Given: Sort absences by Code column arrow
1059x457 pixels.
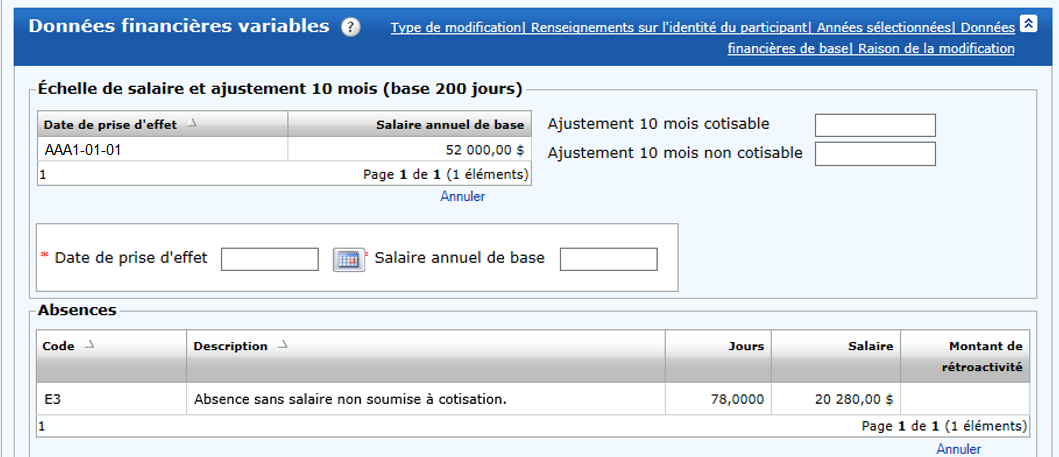Looking at the screenshot, I should (x=88, y=346).
